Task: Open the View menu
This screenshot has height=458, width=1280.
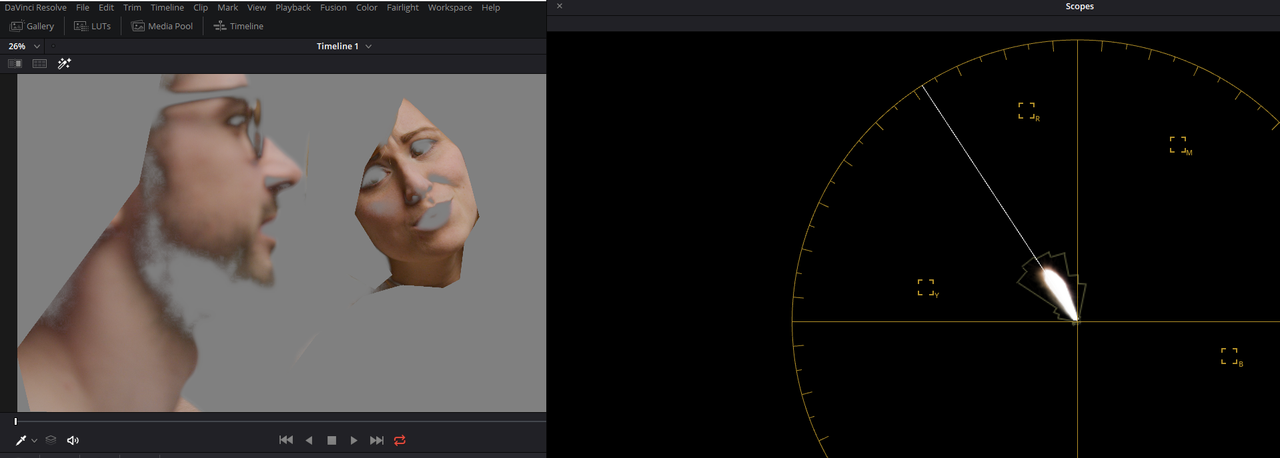Action: pyautogui.click(x=256, y=7)
